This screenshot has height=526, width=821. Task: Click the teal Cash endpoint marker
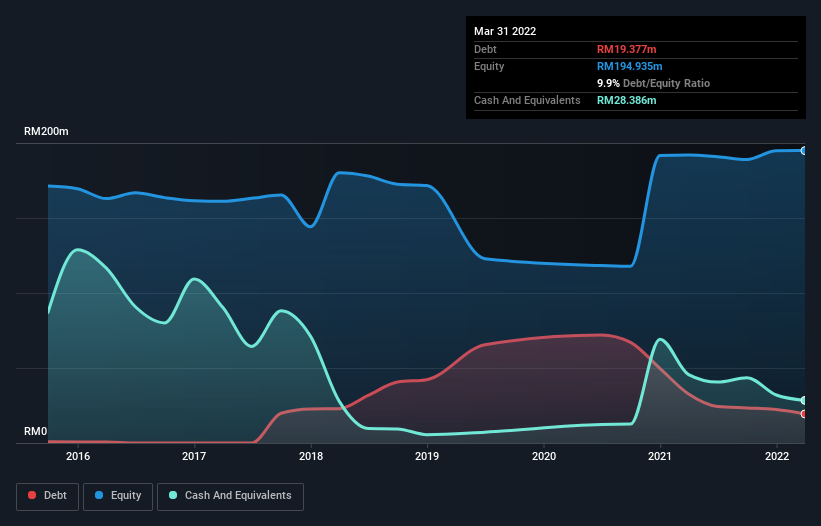(x=804, y=400)
